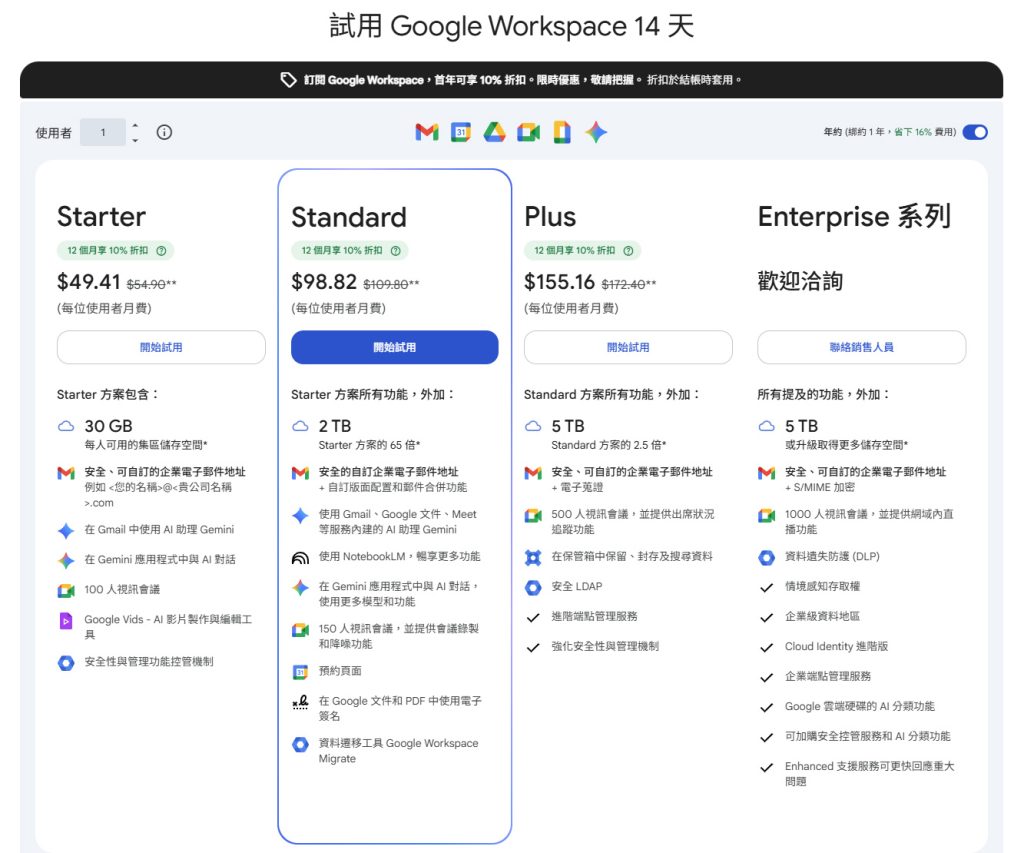This screenshot has height=853, width=1024.
Task: Click the Google Drive icon in the header
Action: pos(494,133)
